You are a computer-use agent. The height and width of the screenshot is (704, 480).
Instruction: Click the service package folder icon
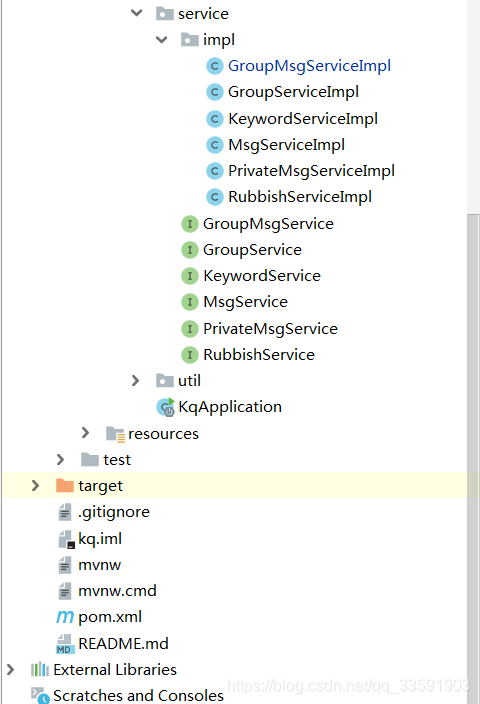click(164, 13)
